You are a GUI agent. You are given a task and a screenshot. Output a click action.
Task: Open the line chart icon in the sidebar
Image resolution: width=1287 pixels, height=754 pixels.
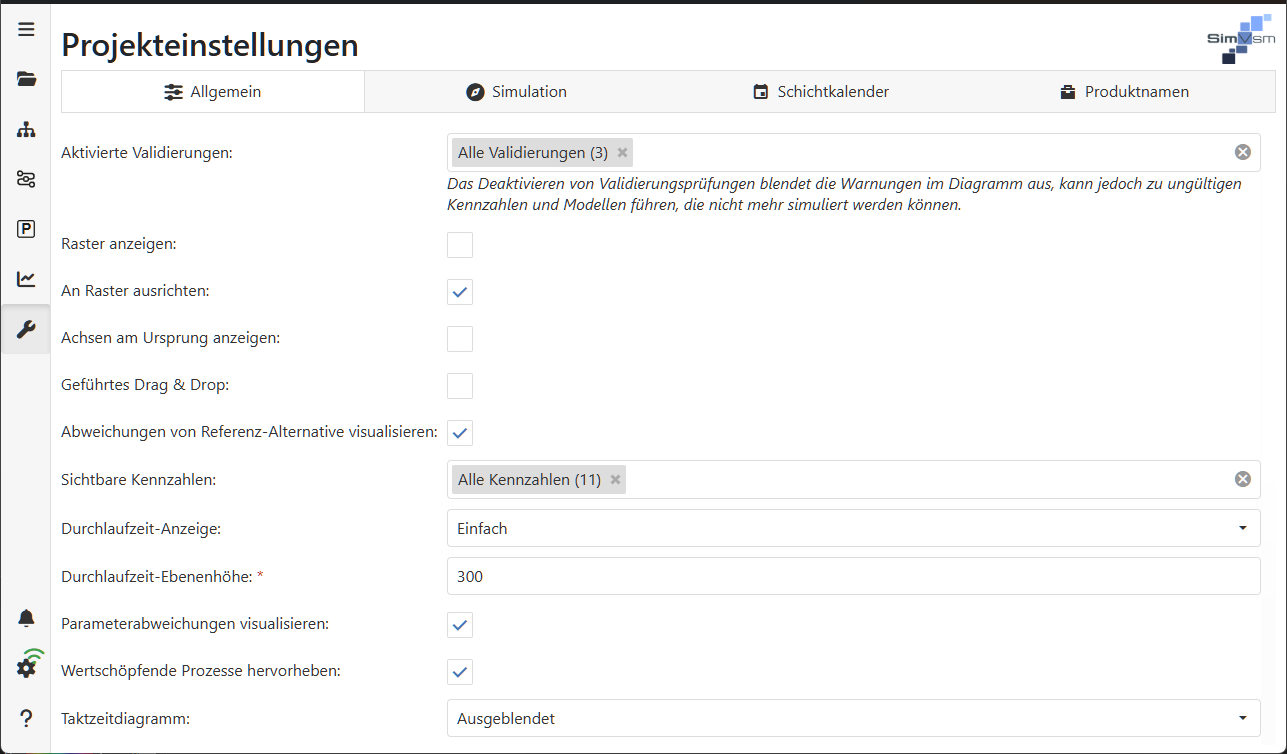point(26,279)
